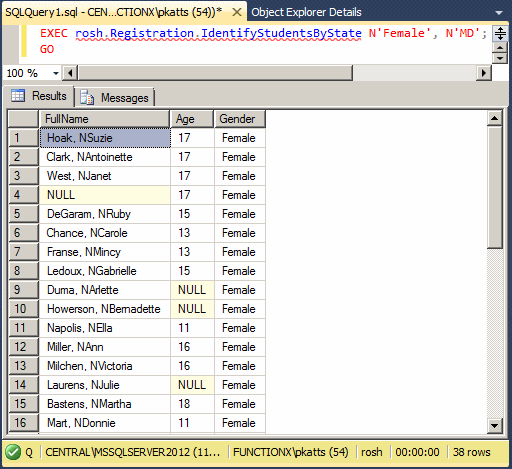The height and width of the screenshot is (469, 512).
Task: Click the results vertical scrollbar thumb
Action: click(x=495, y=187)
